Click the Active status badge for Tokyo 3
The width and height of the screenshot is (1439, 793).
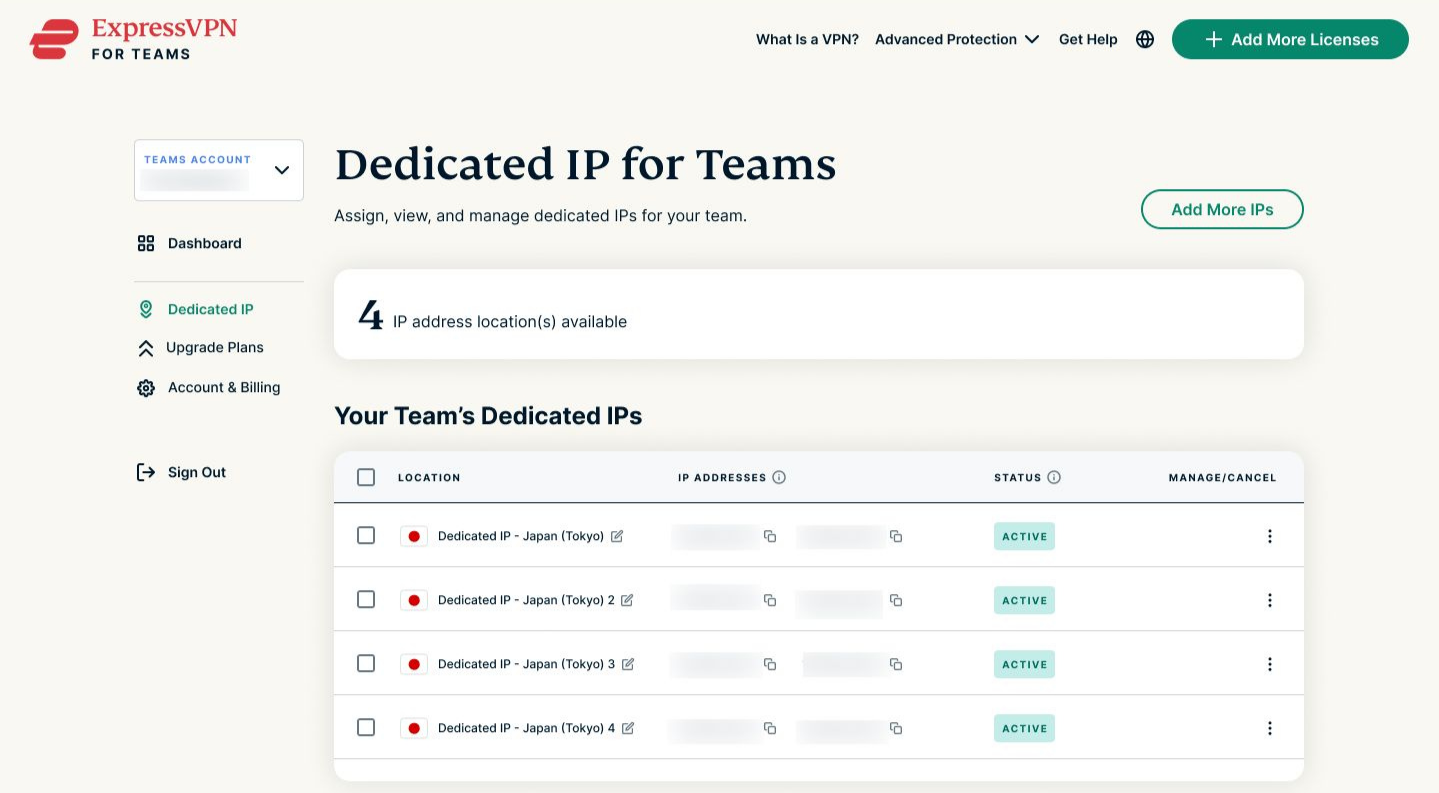click(x=1024, y=664)
